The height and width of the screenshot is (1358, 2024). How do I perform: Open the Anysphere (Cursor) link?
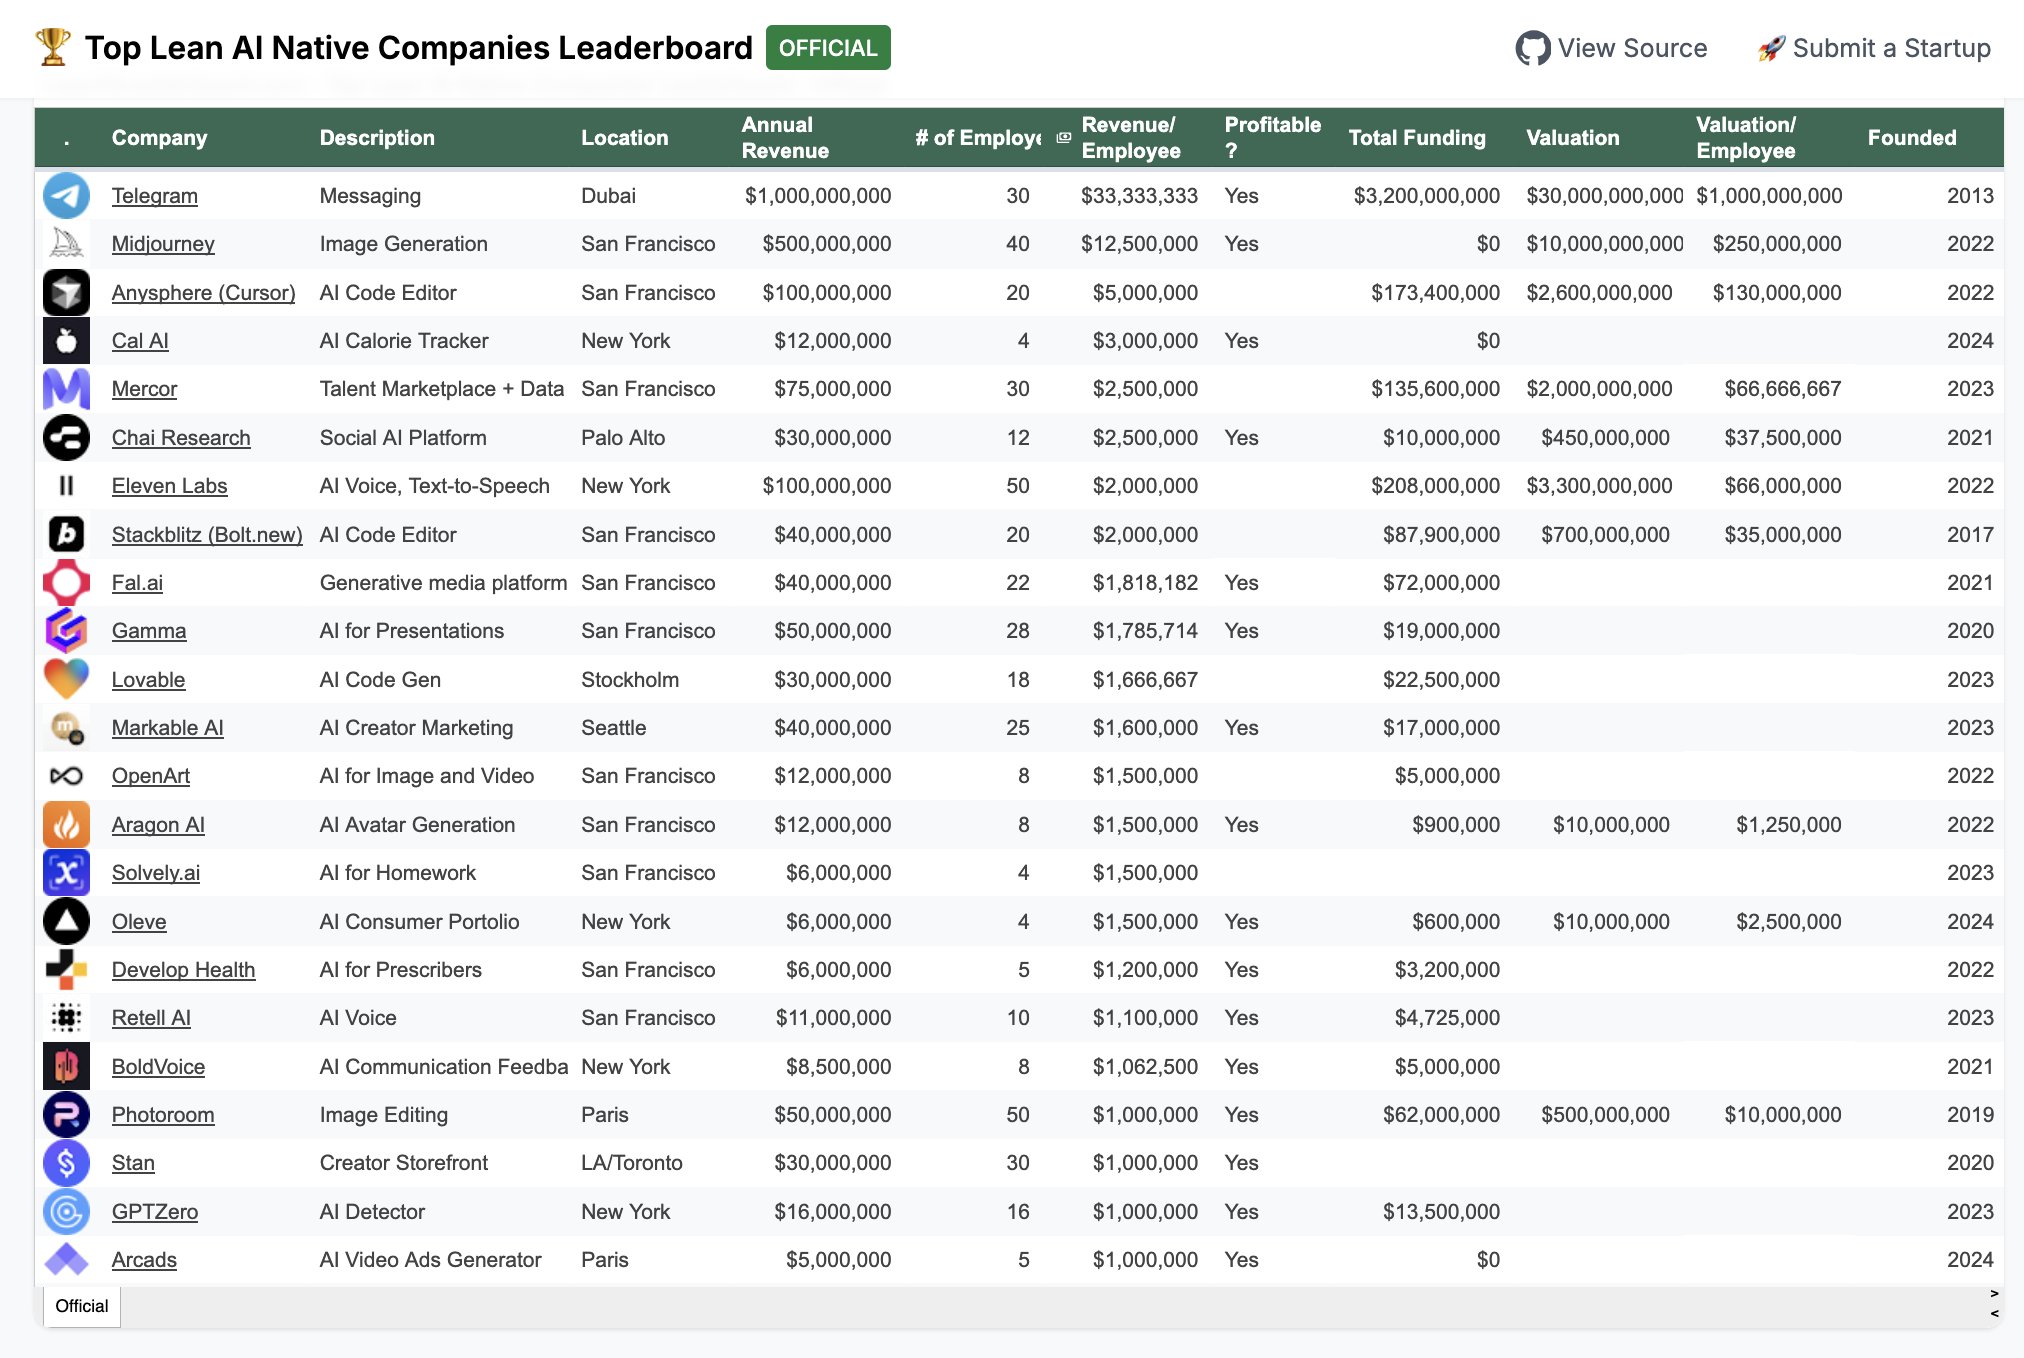pyautogui.click(x=203, y=293)
